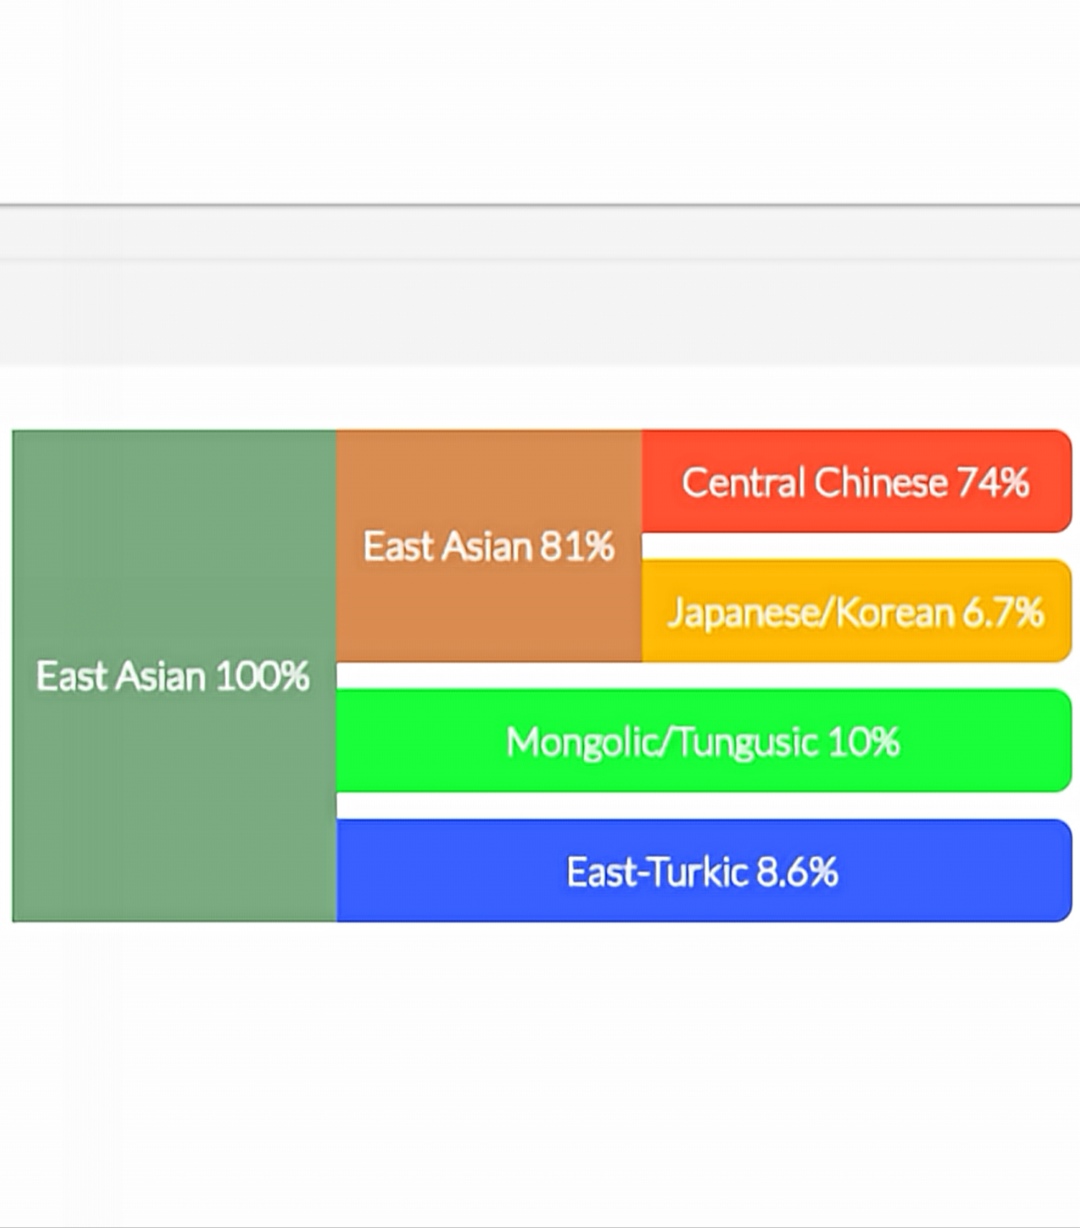1080x1228 pixels.
Task: Click the '8.6%' value in blue bar
Action: (x=797, y=871)
